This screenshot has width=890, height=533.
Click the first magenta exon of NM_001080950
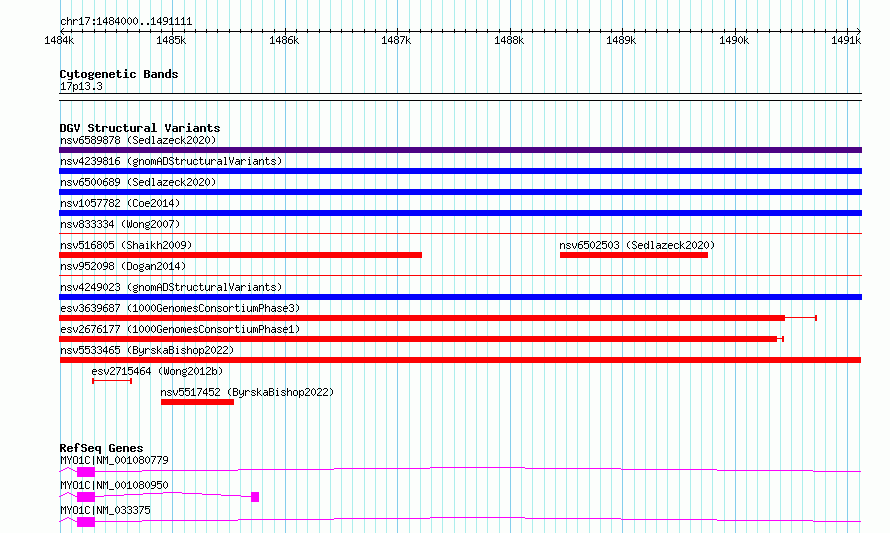point(86,497)
